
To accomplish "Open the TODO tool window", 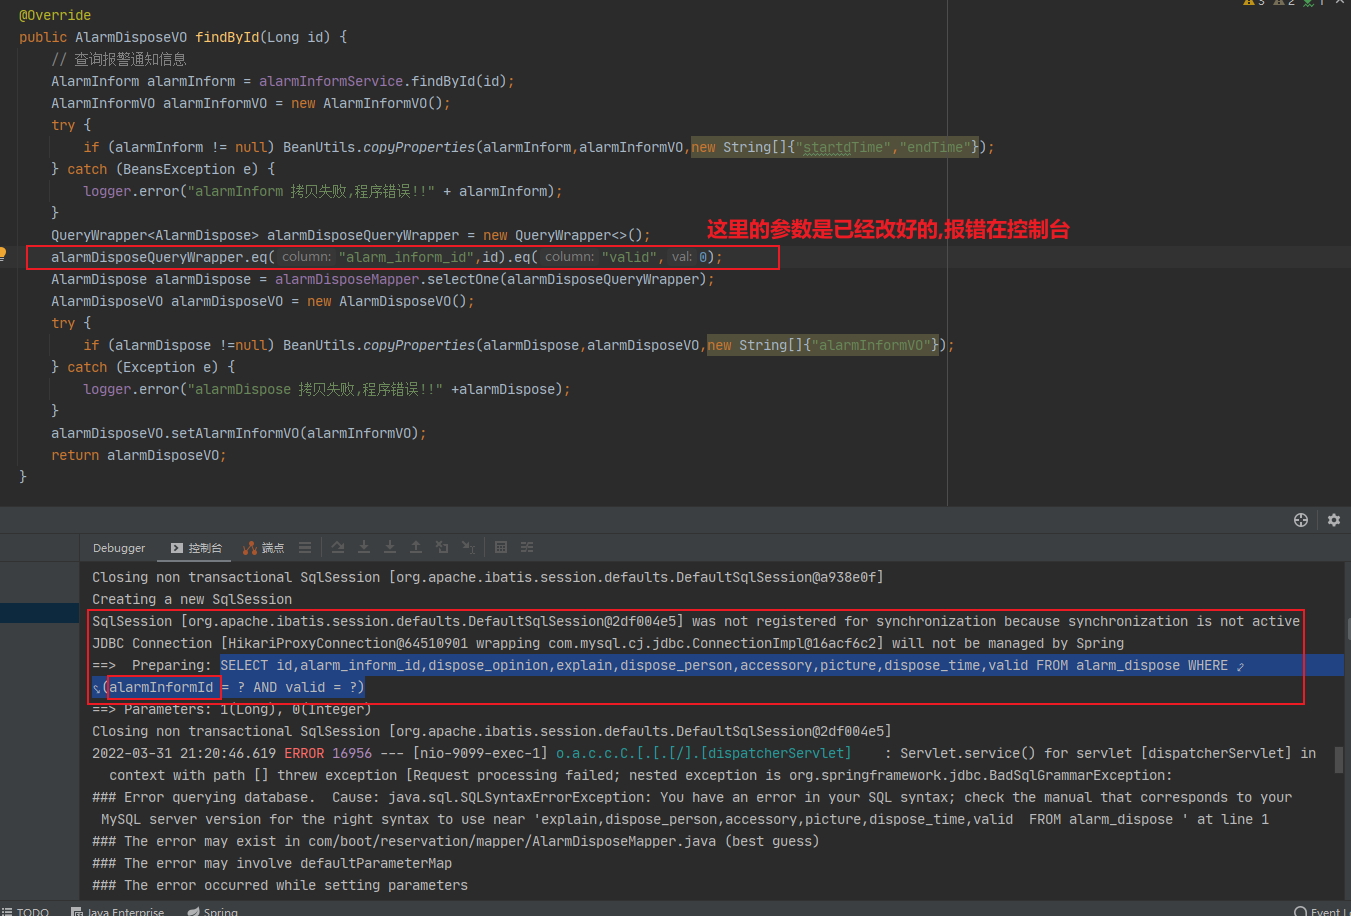I will [25, 911].
